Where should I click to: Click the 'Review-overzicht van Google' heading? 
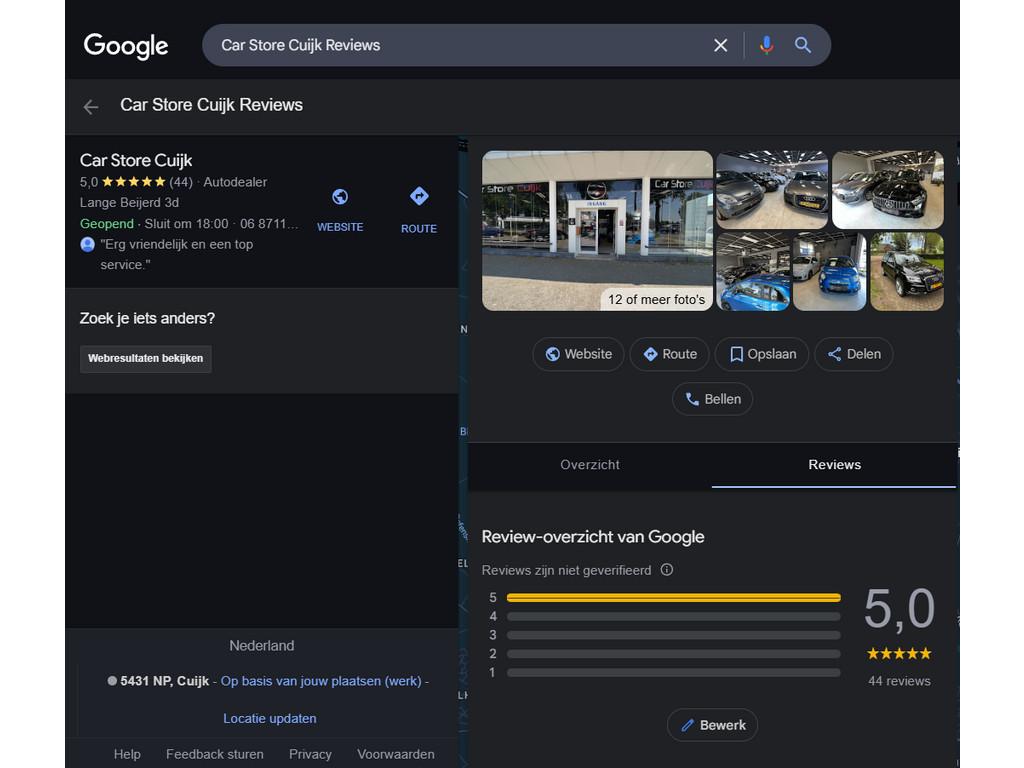coord(593,537)
